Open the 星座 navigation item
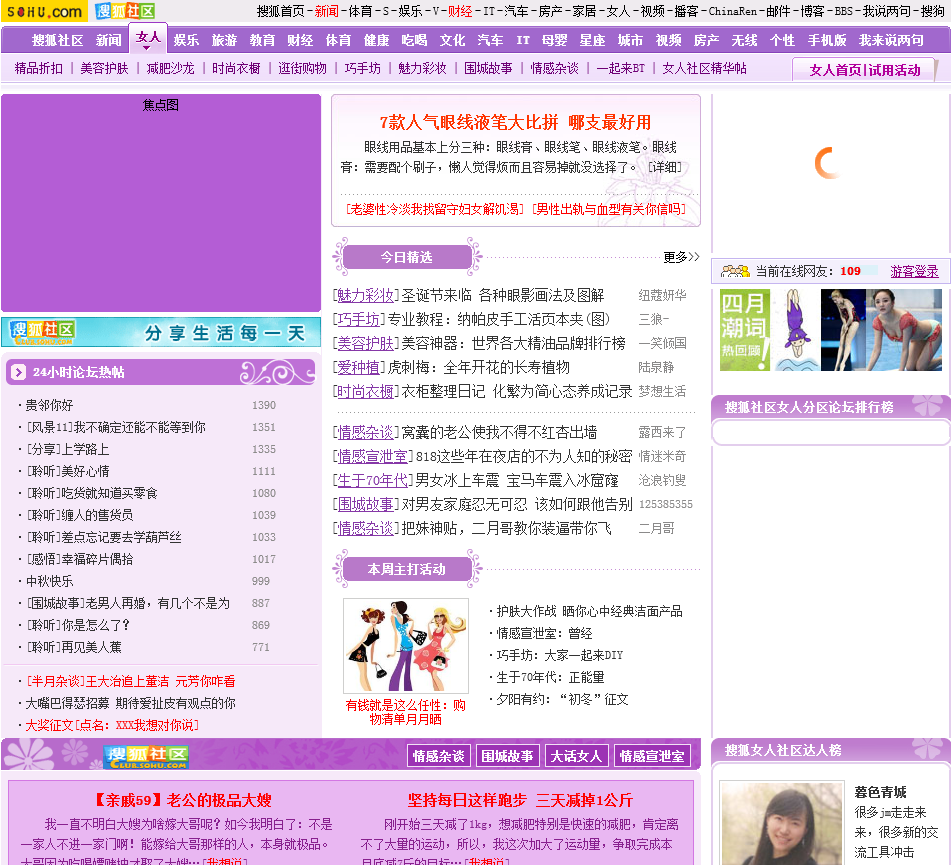This screenshot has height=865, width=952. (x=592, y=40)
